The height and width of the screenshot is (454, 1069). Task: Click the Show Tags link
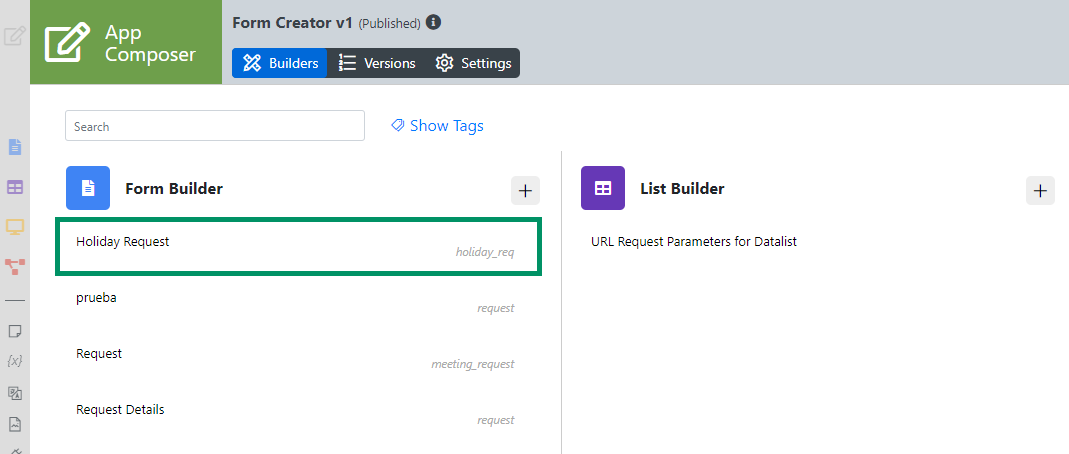click(437, 125)
